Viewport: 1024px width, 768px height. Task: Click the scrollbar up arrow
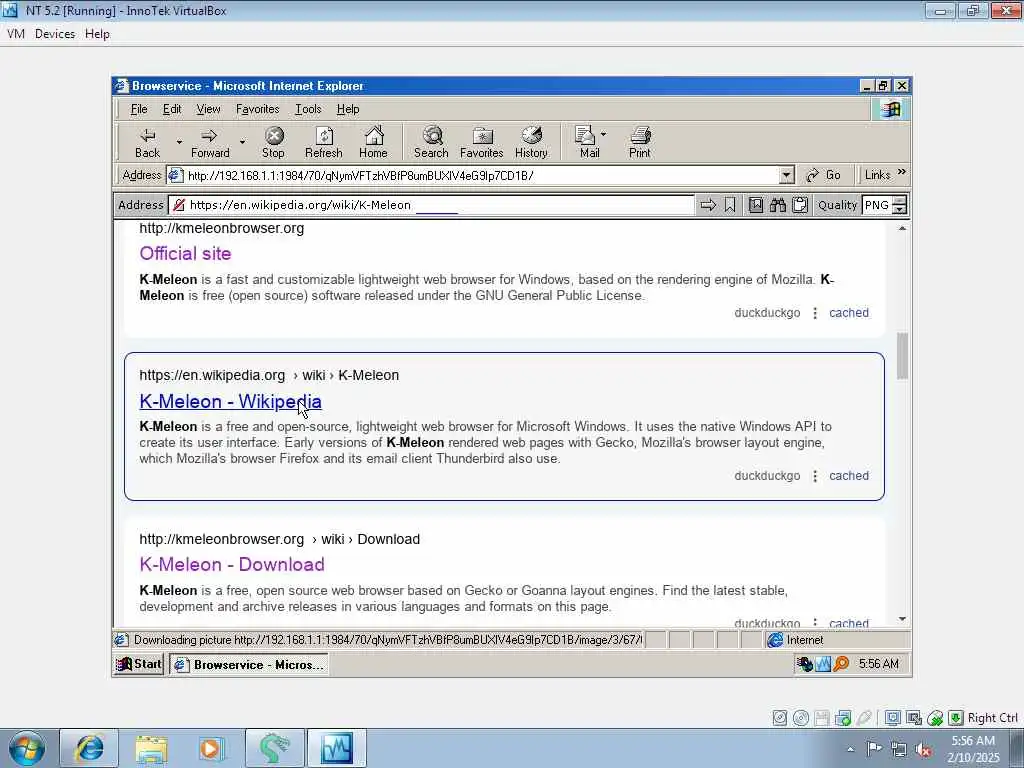click(903, 228)
